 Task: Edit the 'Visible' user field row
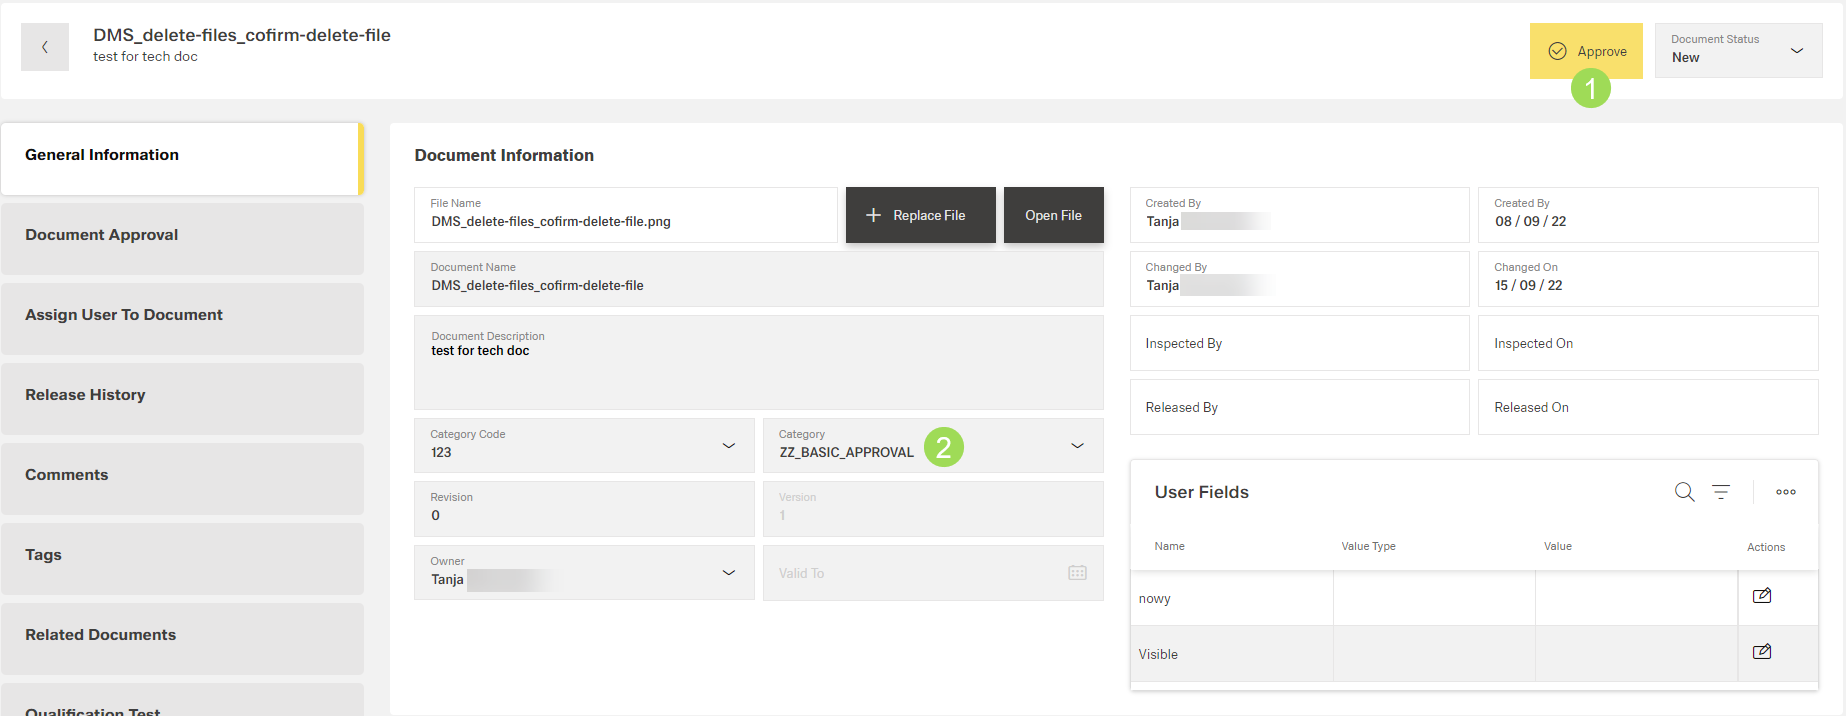click(x=1762, y=652)
